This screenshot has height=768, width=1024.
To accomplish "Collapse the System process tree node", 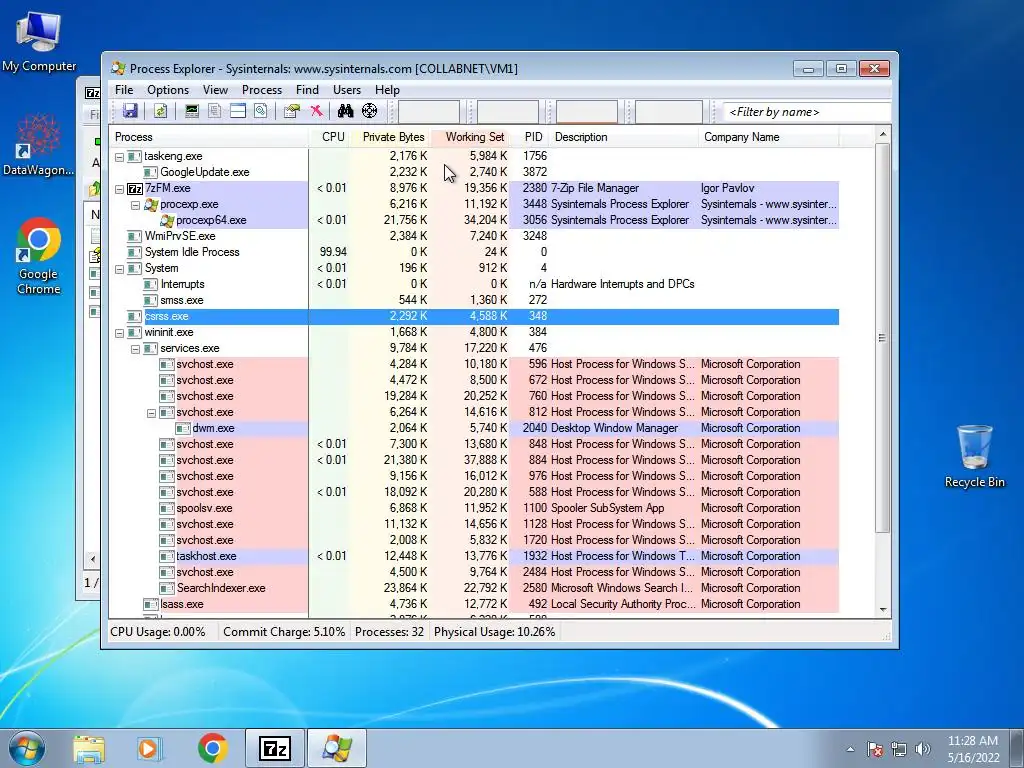I will tap(120, 269).
